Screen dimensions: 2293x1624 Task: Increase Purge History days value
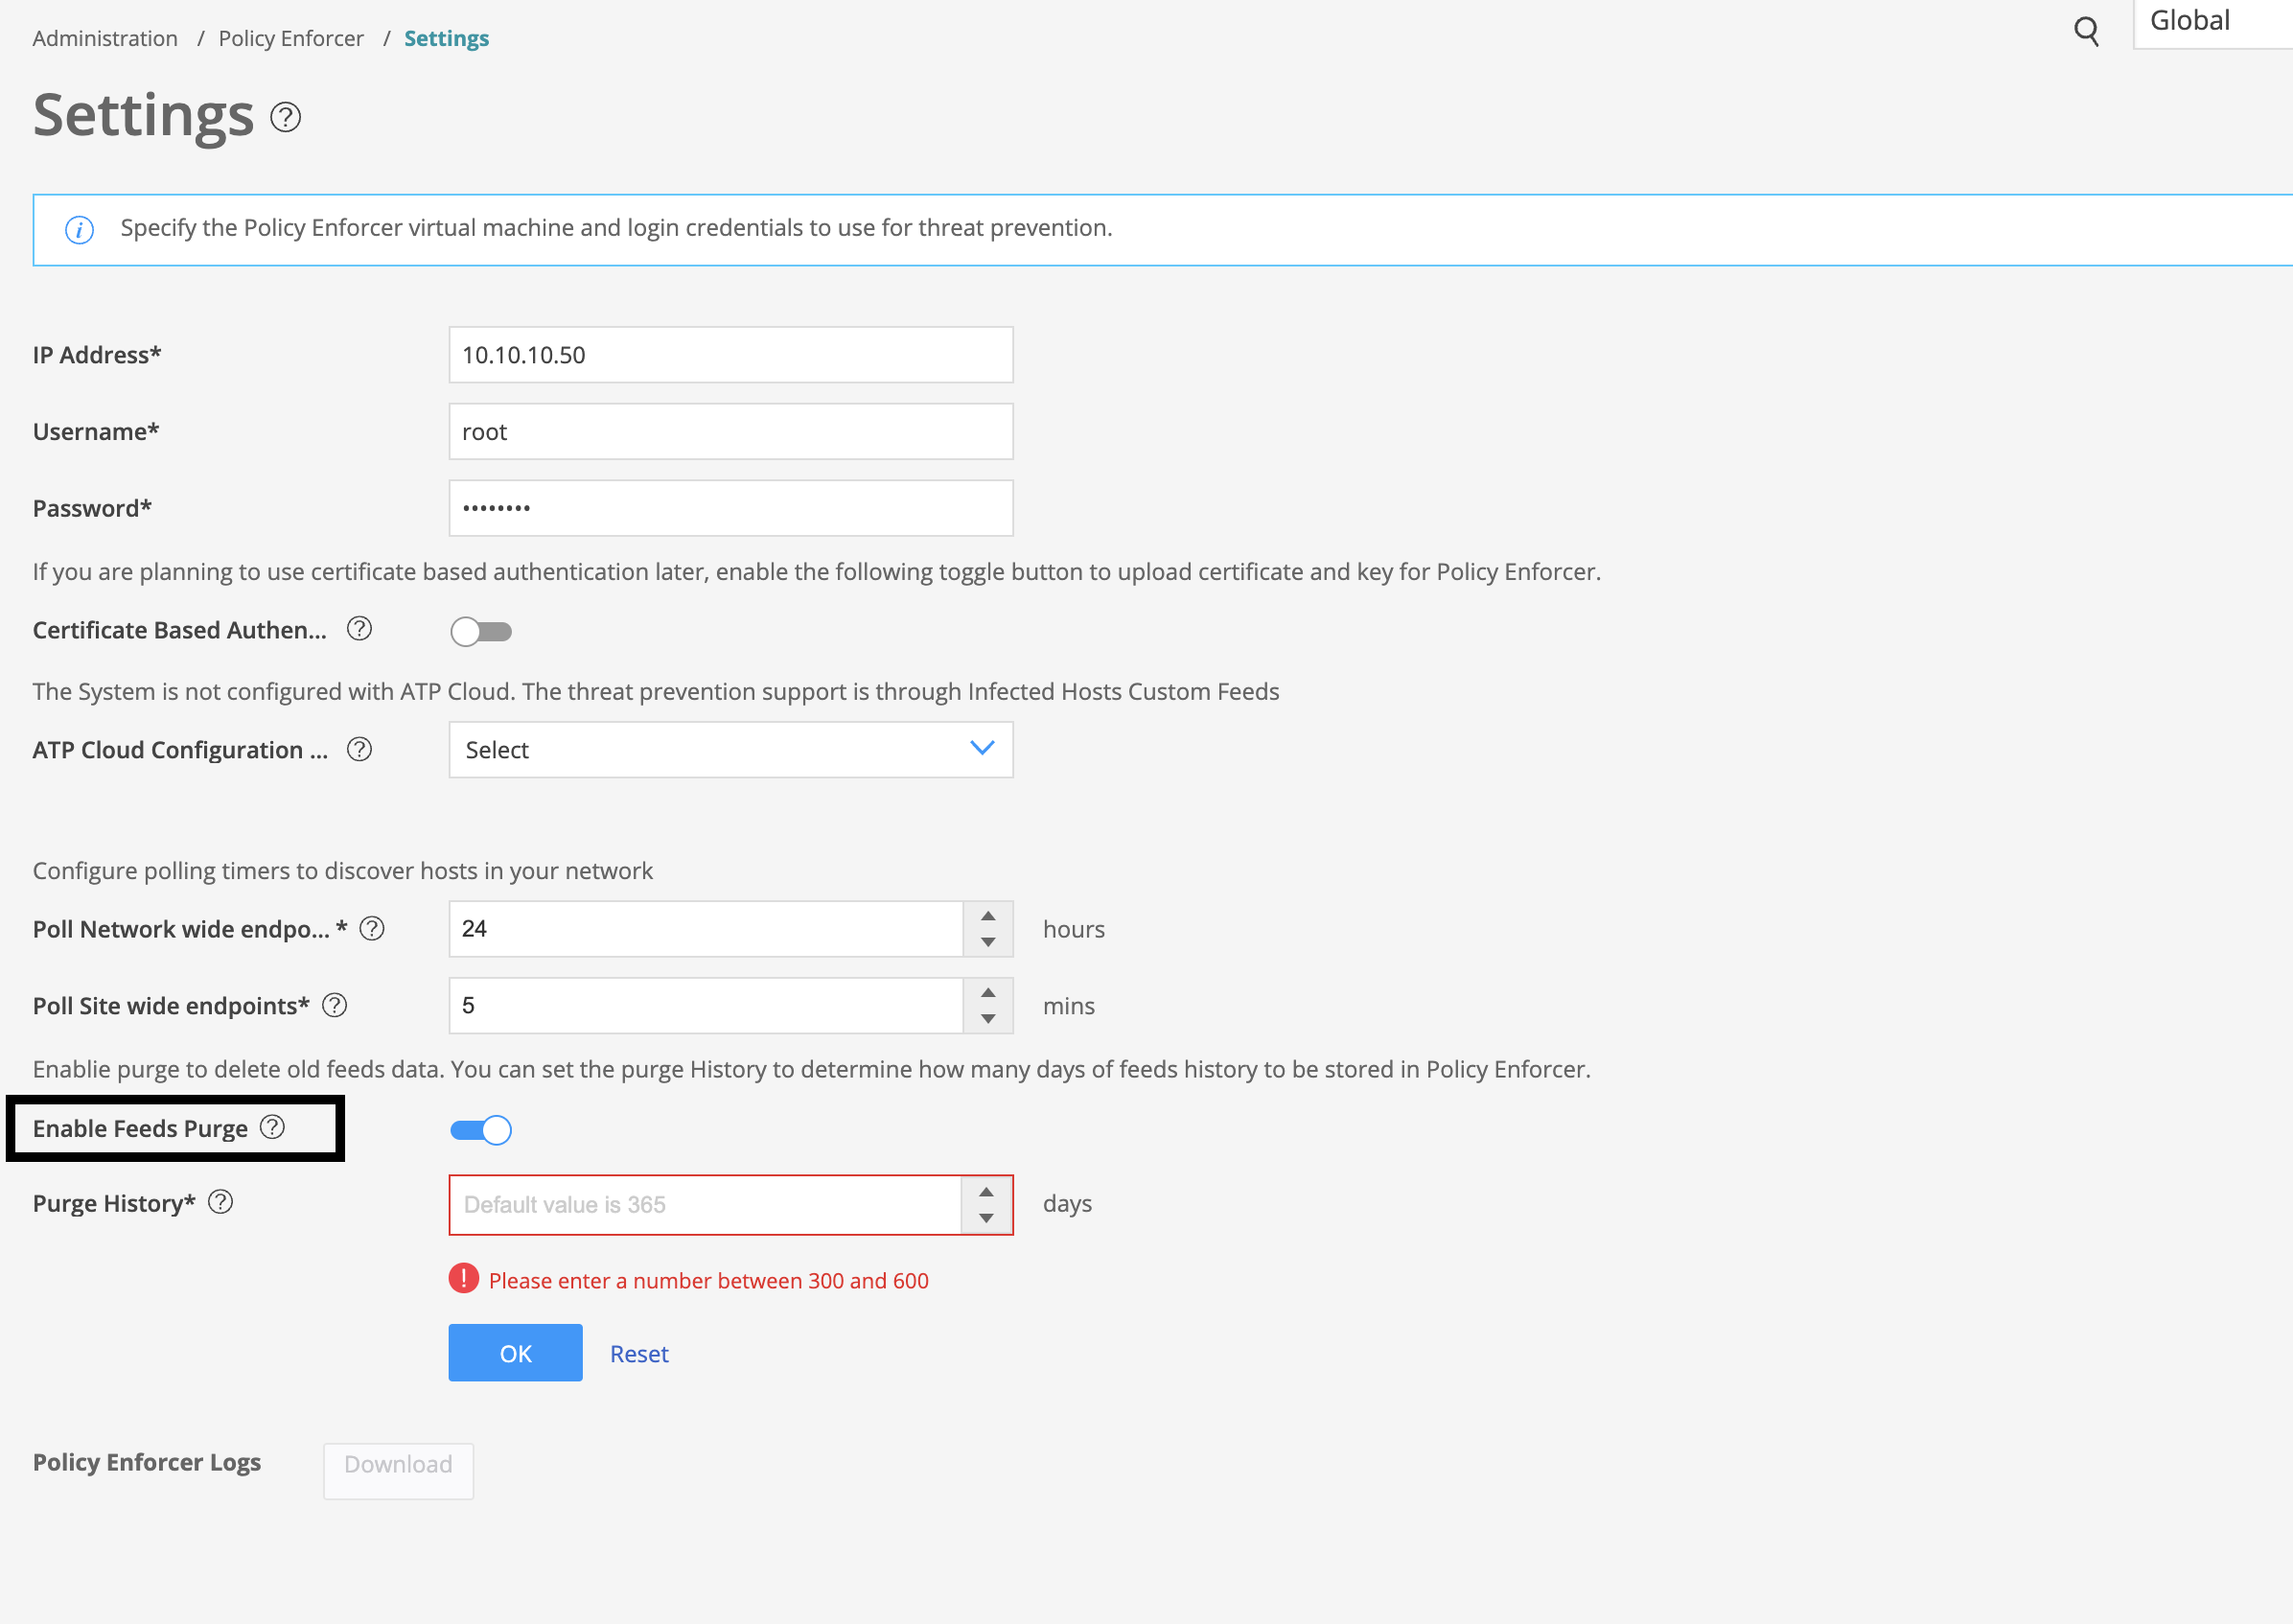click(986, 1192)
